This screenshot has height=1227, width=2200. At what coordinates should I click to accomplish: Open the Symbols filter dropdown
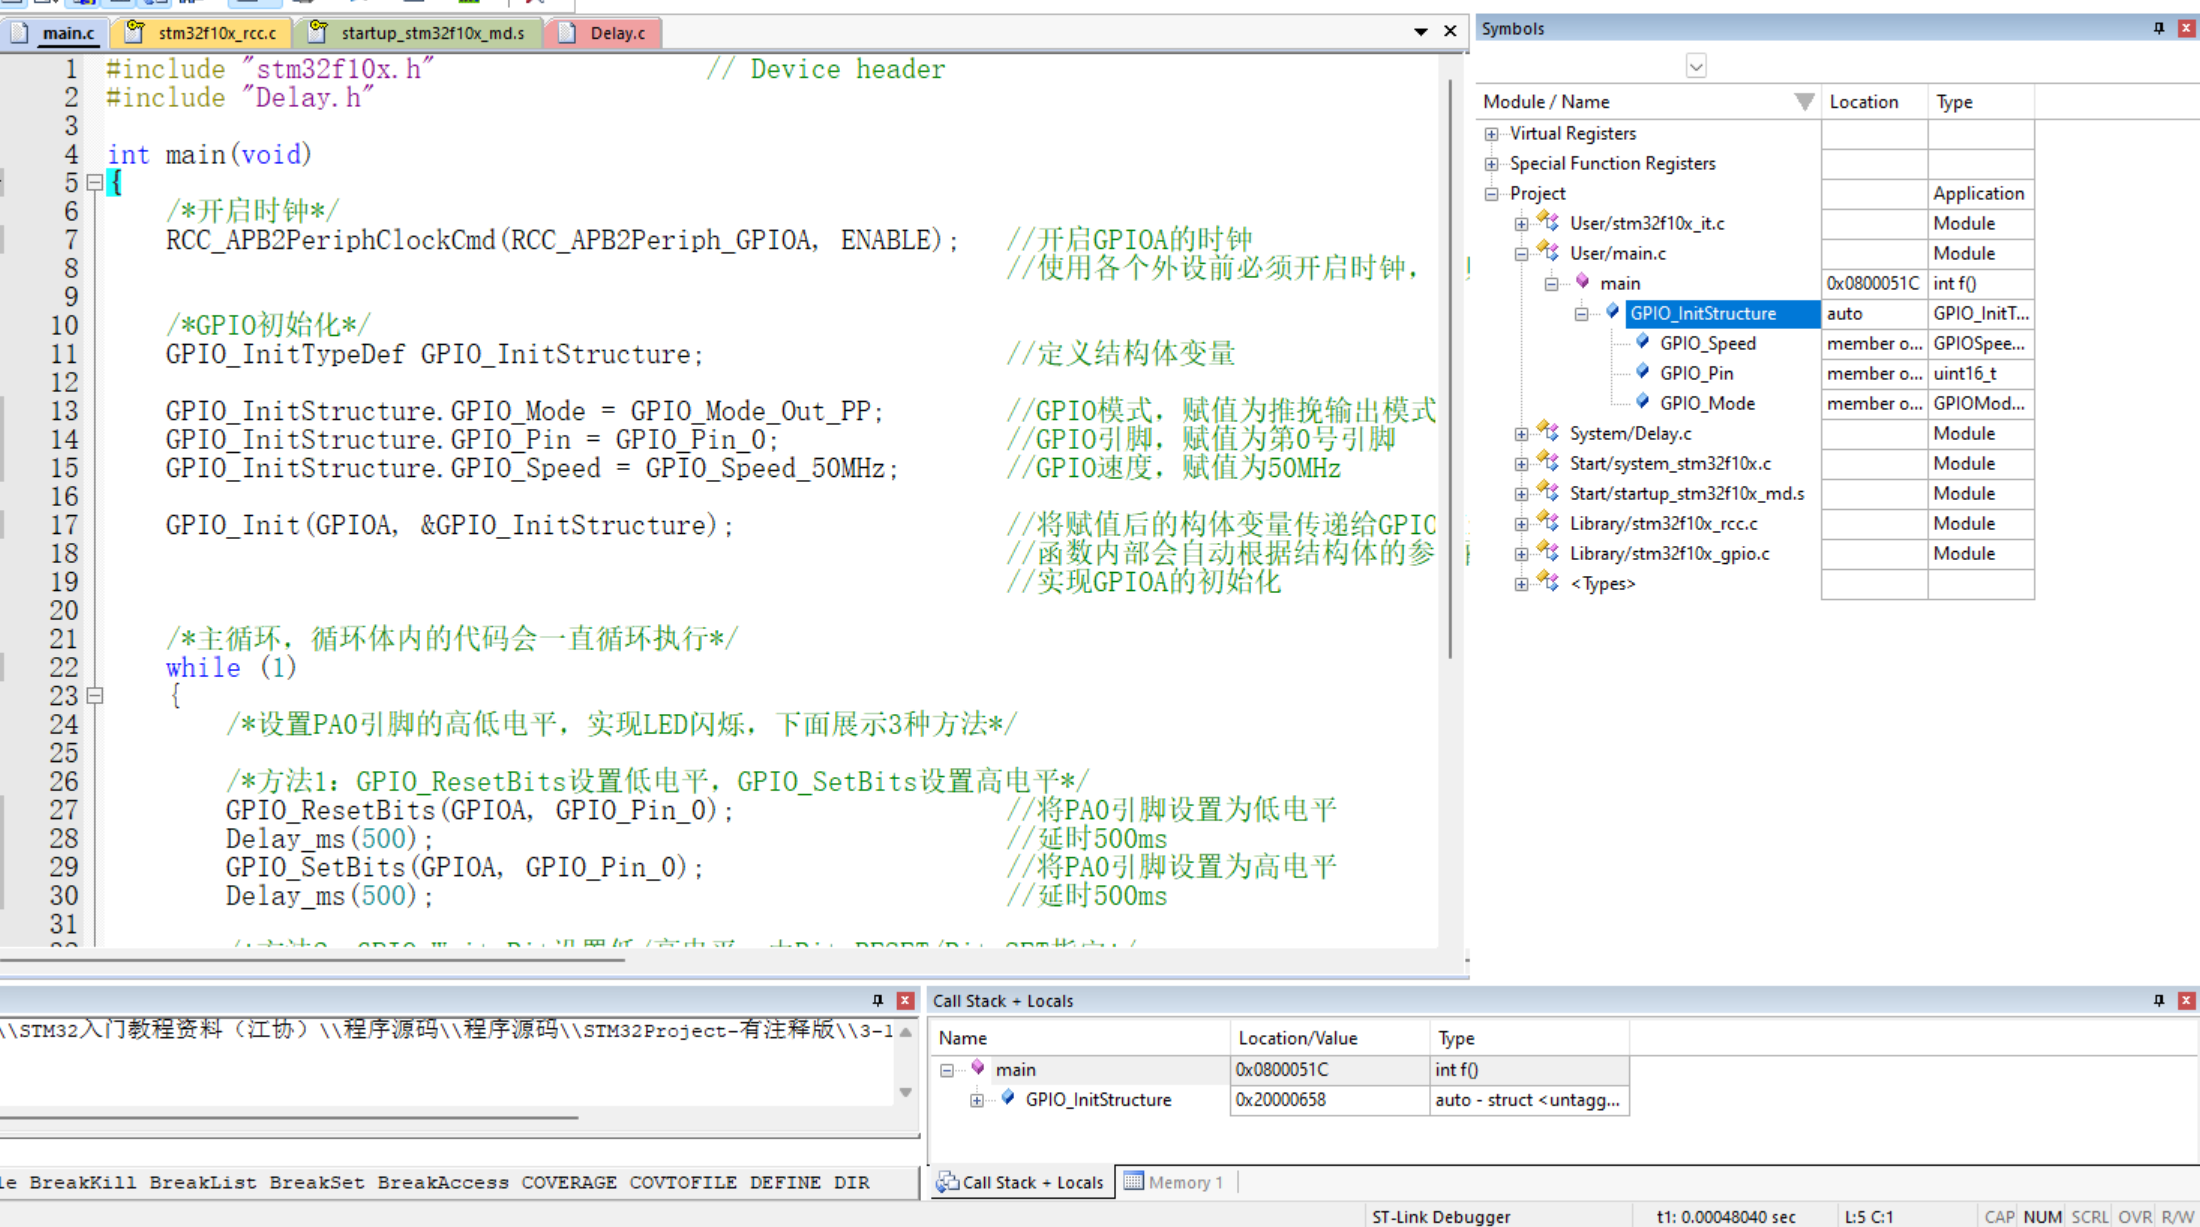click(1696, 67)
